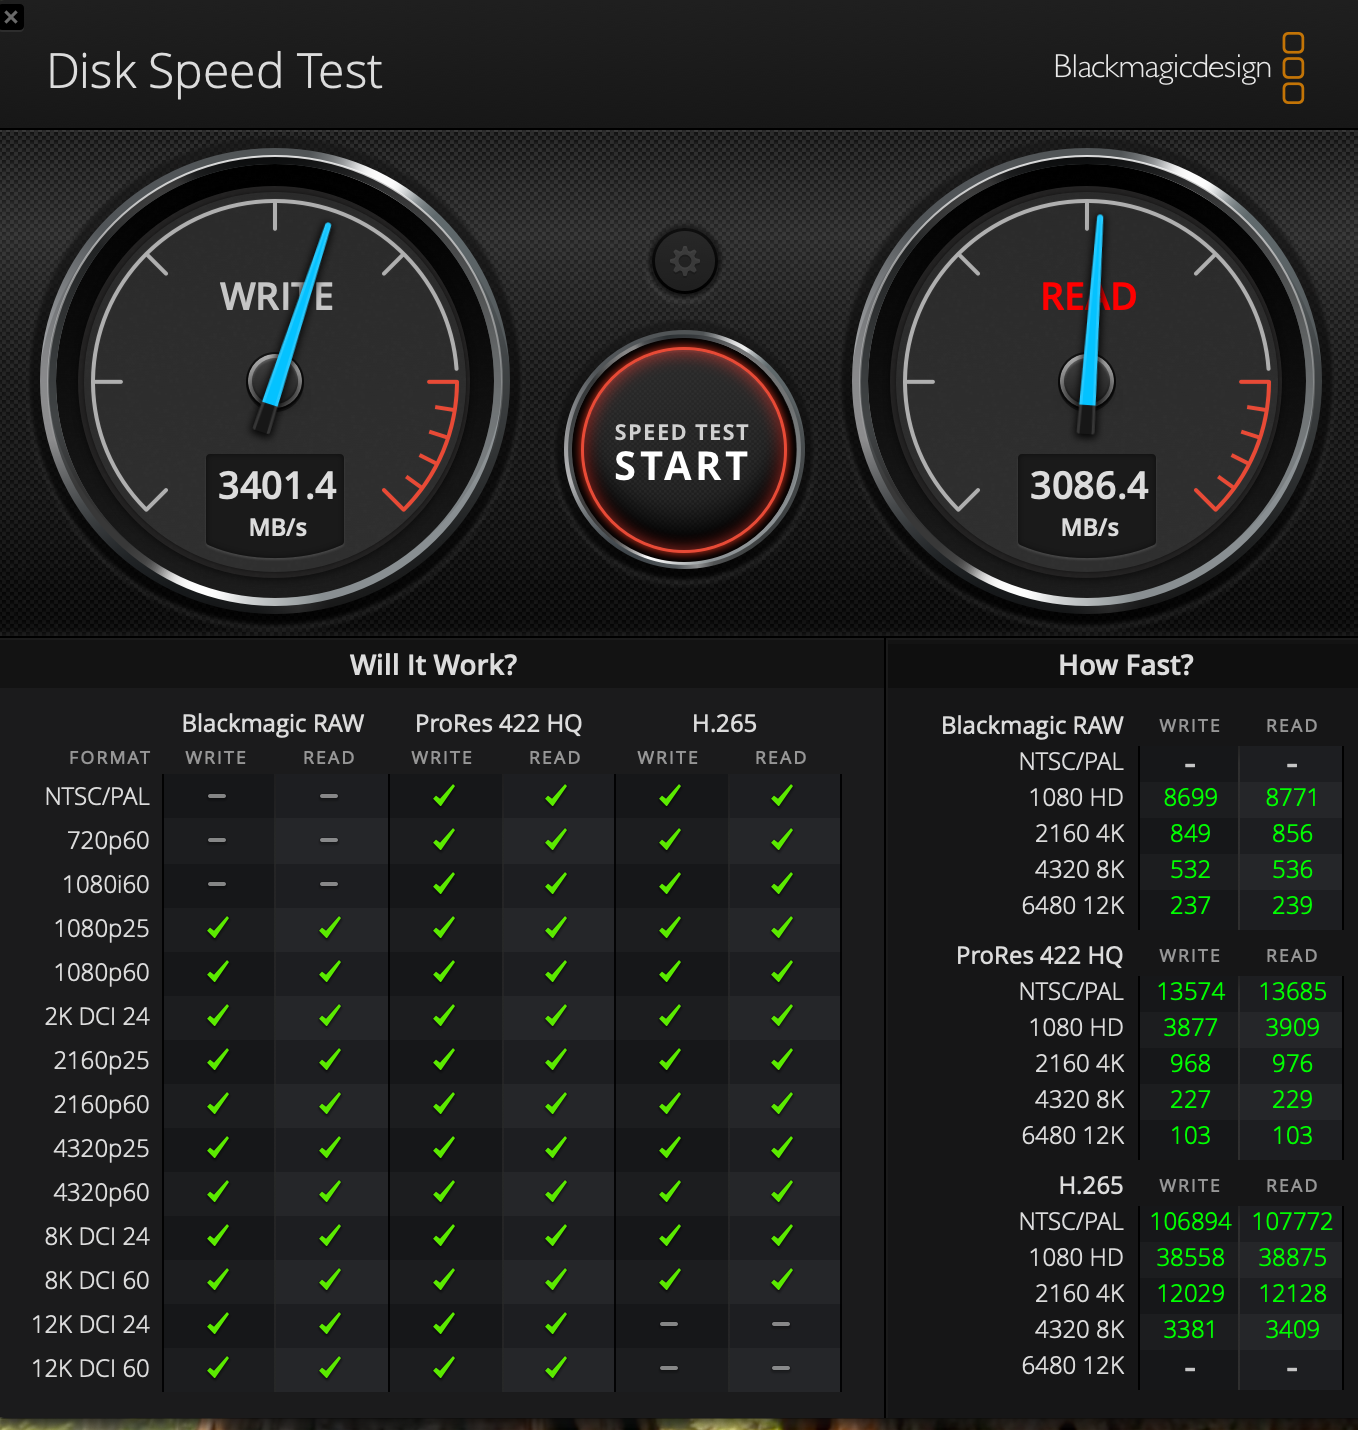Click the H.265 header in Will It Work

[725, 723]
